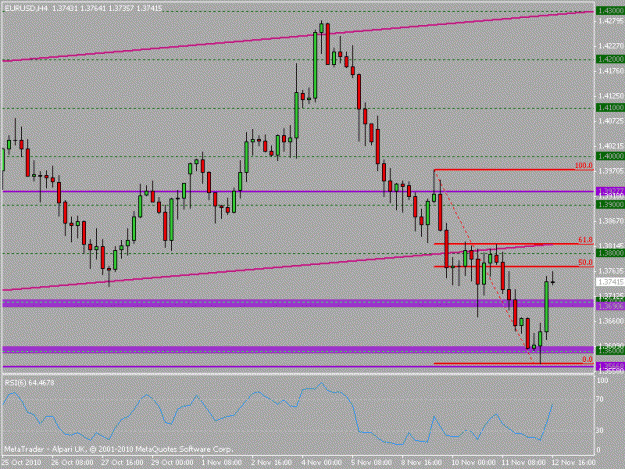Click the 11 Nov 08:00 time label

(x=523, y=462)
